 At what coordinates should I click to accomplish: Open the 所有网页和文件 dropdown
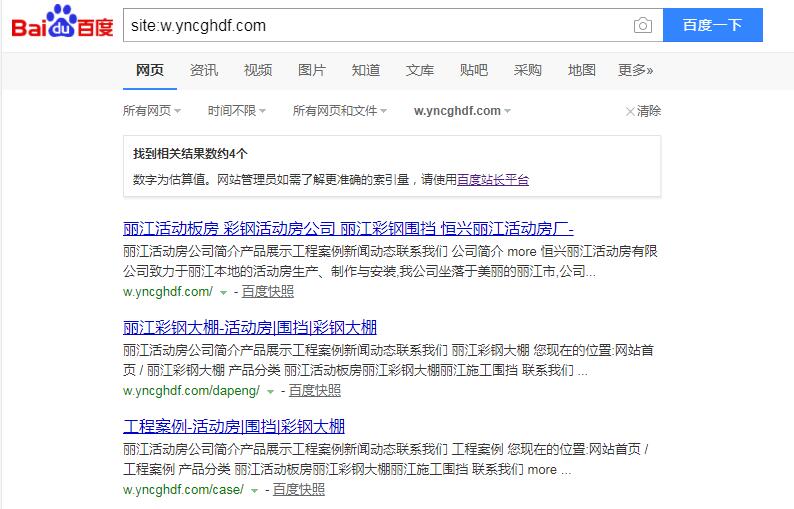[340, 110]
